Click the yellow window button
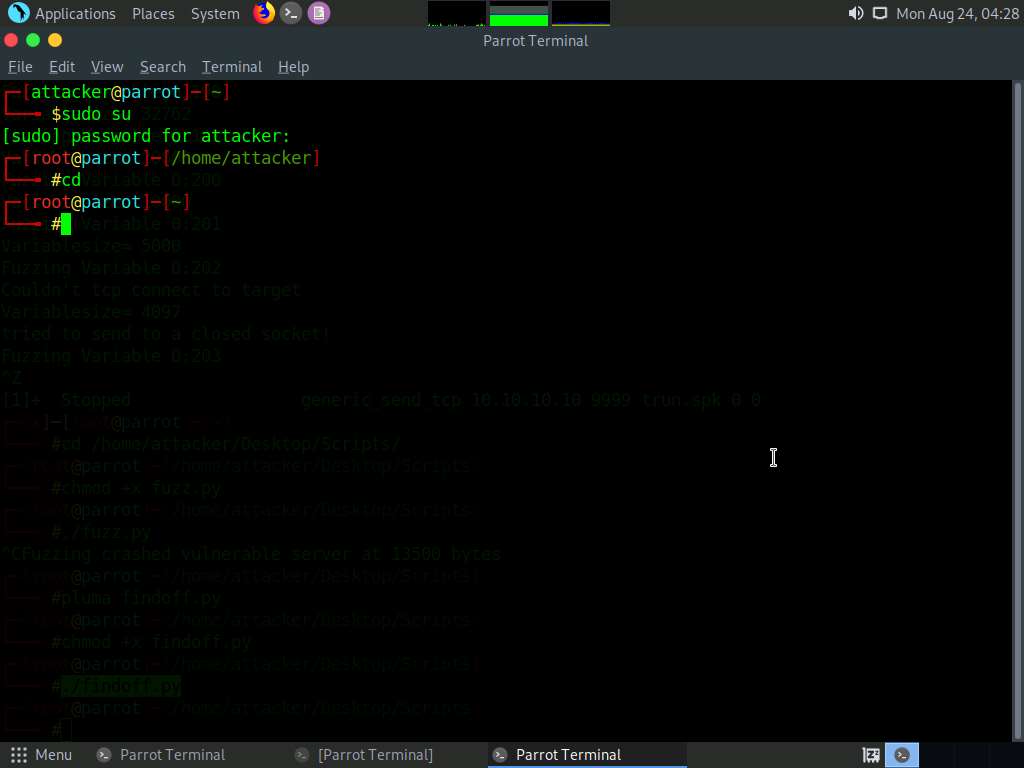This screenshot has height=768, width=1024. click(x=55, y=40)
